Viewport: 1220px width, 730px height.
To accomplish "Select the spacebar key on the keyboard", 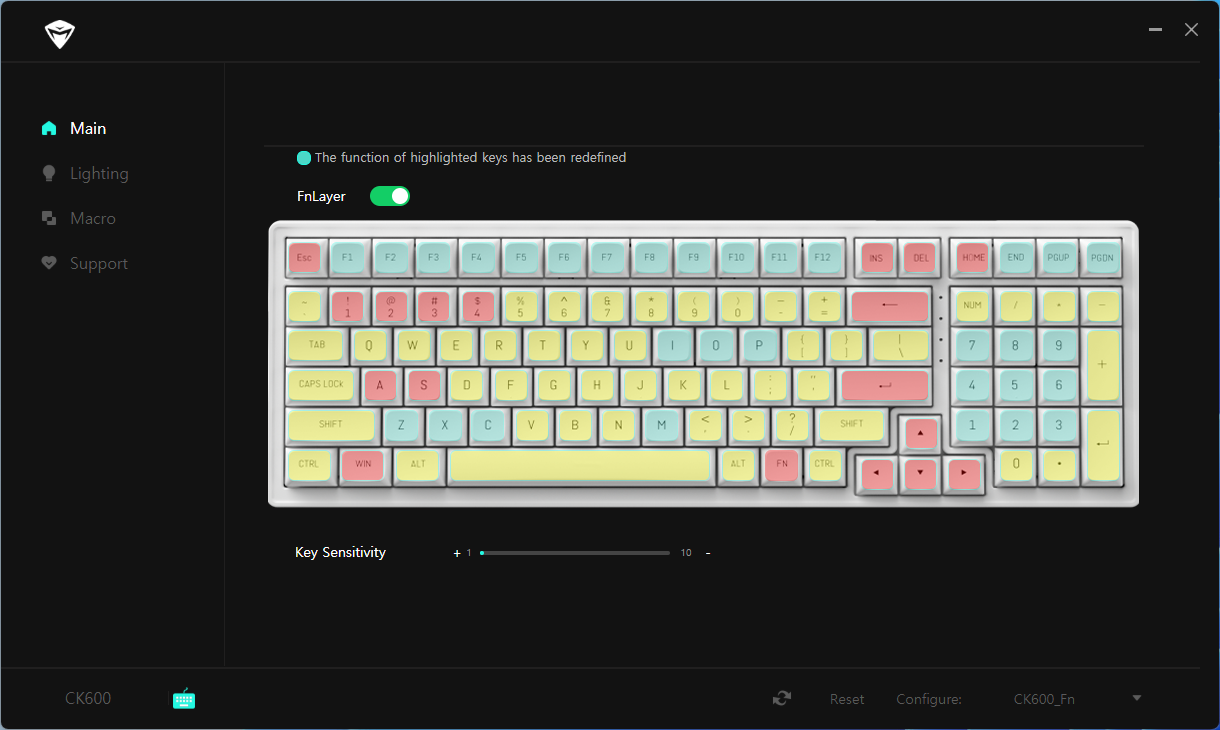I will click(580, 465).
